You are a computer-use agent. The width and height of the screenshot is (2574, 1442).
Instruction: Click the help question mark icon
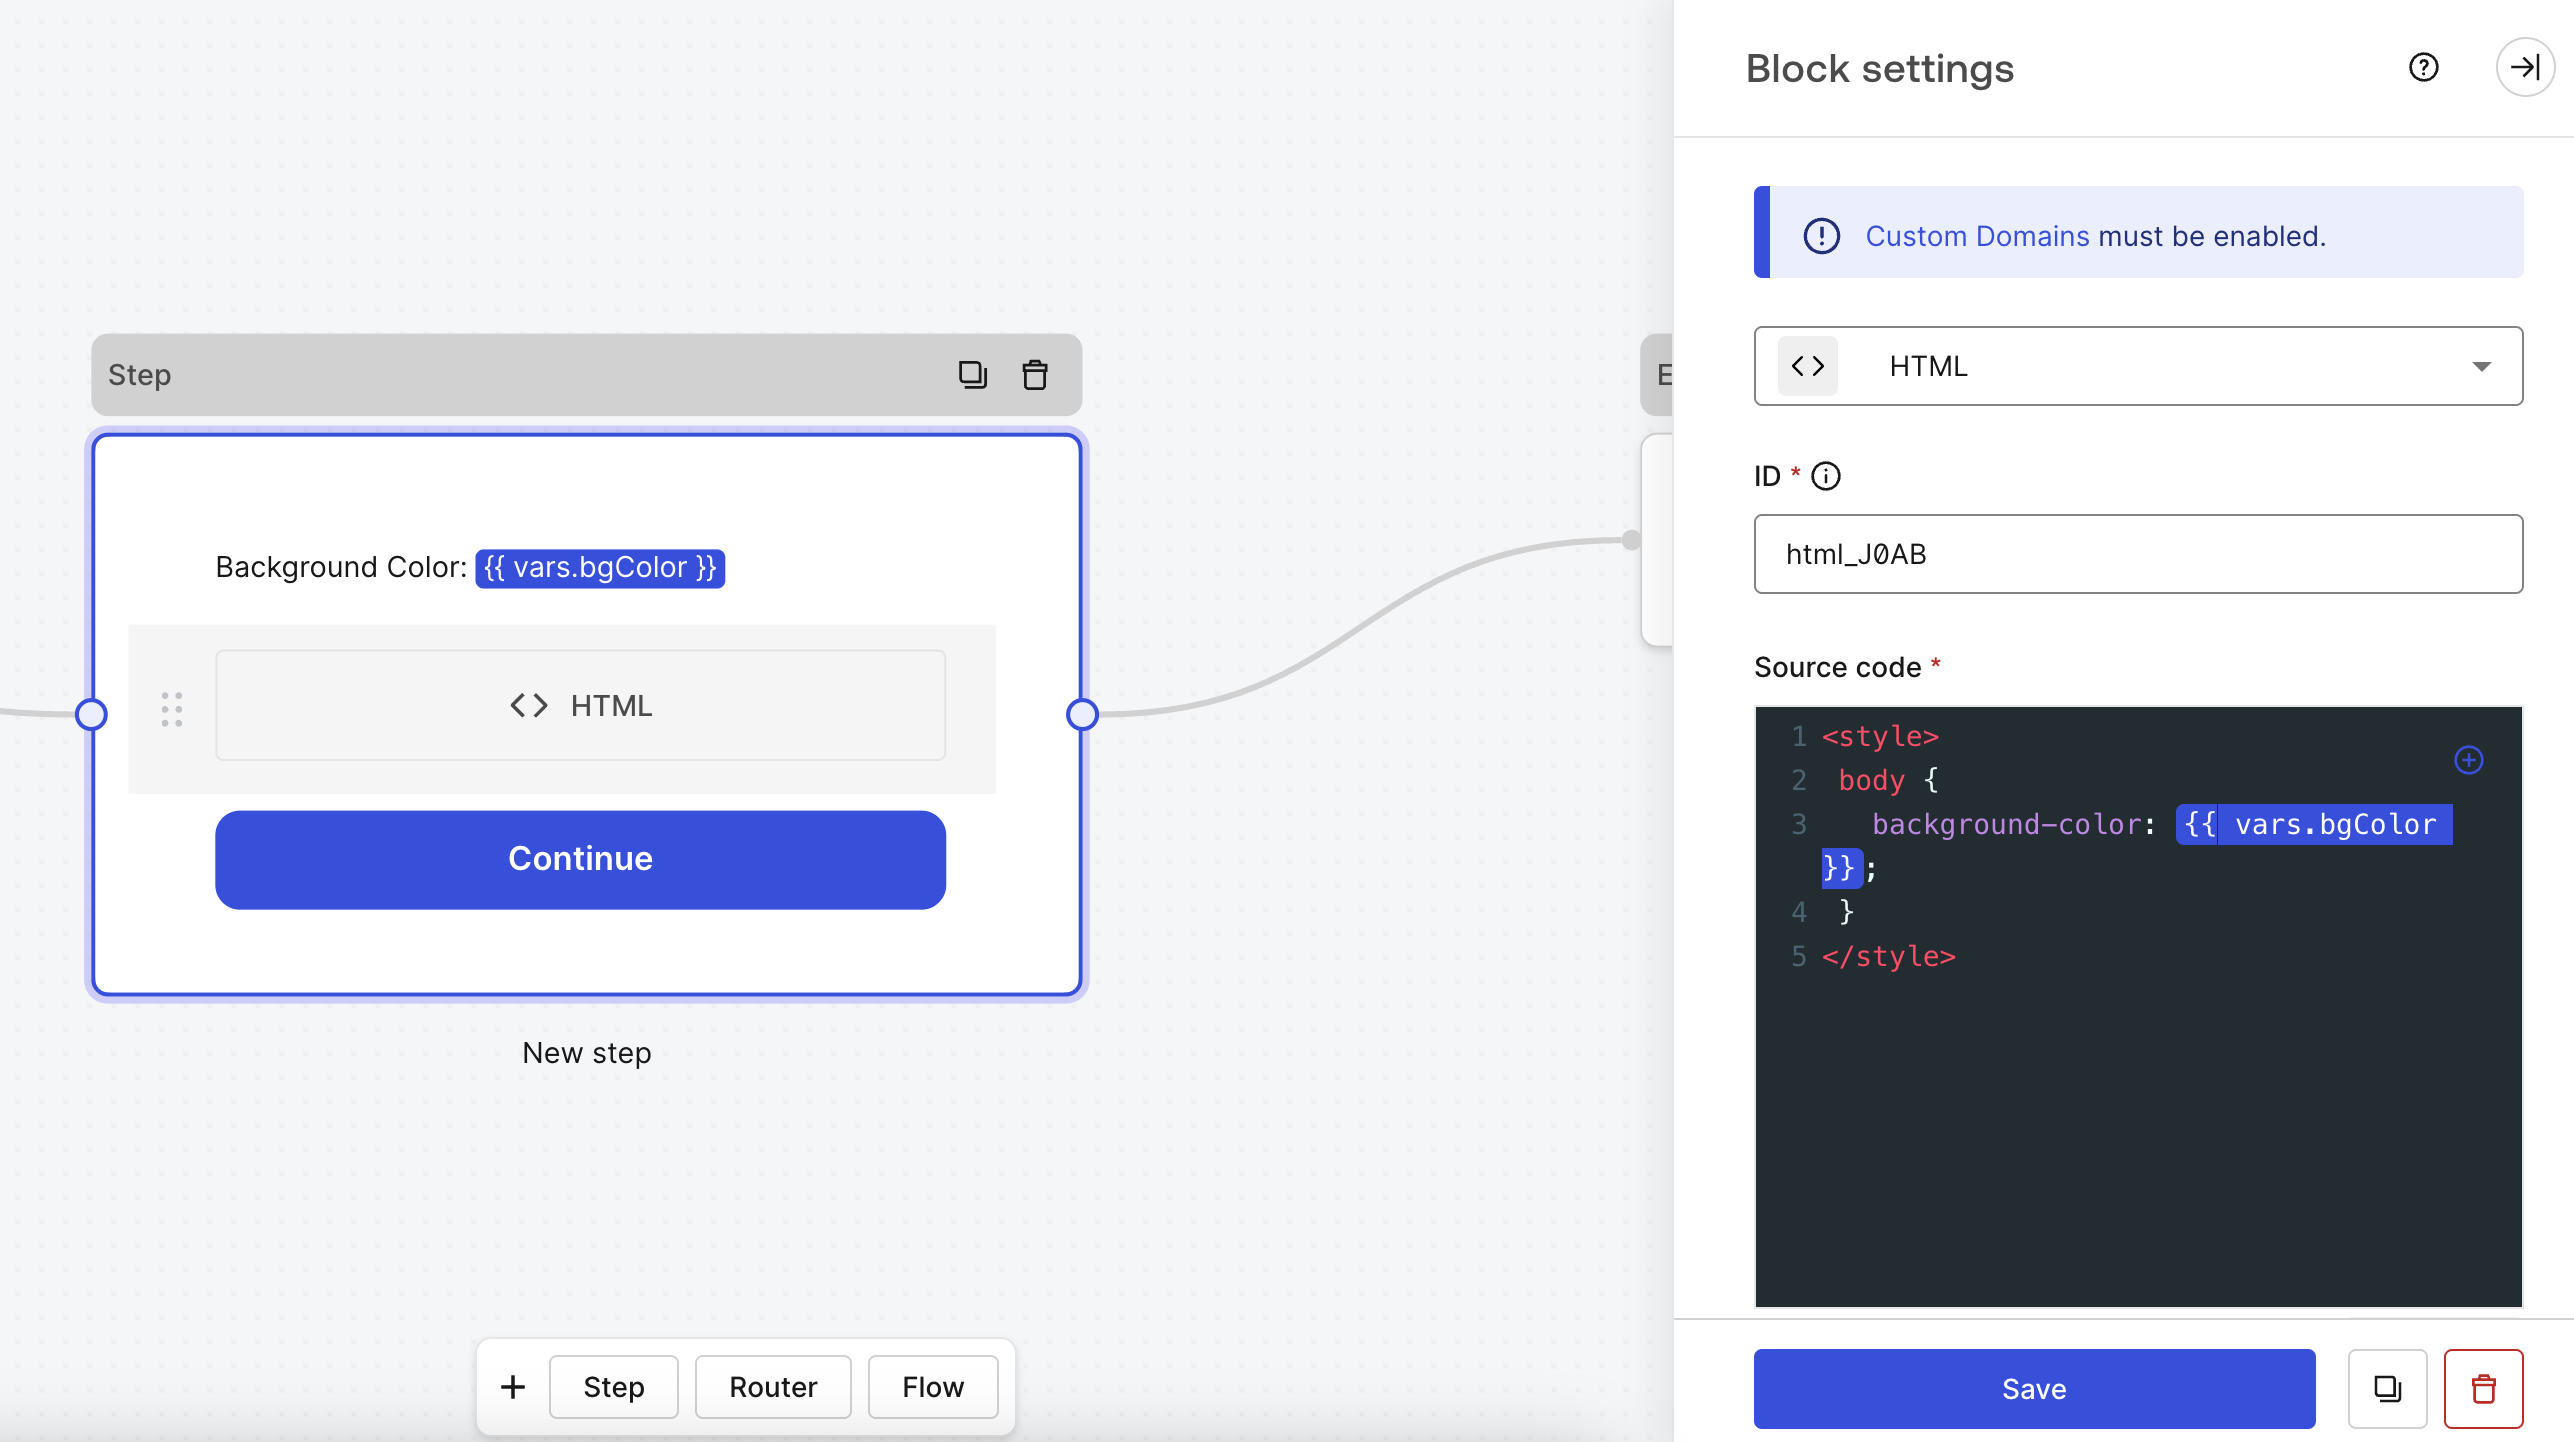coord(2423,68)
